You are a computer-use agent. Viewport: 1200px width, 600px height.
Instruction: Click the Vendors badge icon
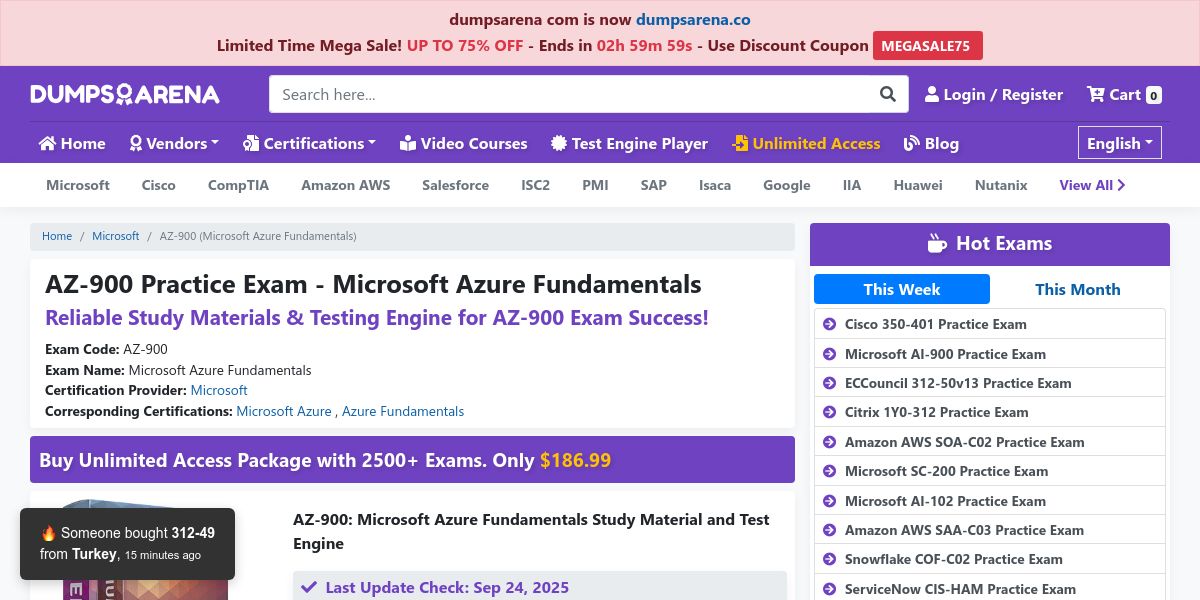(x=136, y=143)
